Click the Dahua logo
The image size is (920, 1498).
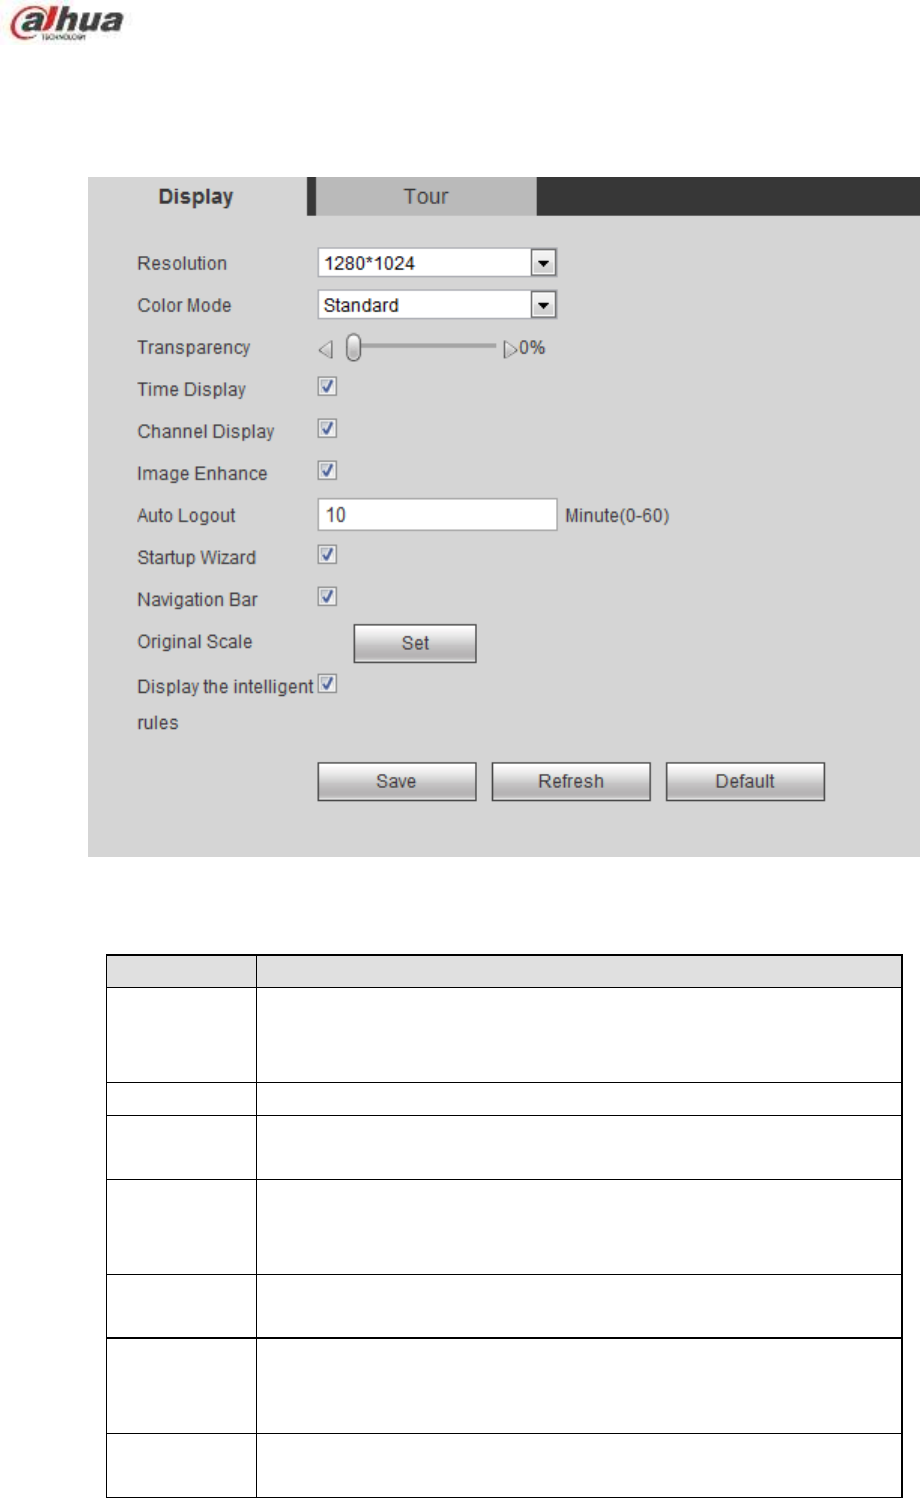pyautogui.click(x=66, y=22)
